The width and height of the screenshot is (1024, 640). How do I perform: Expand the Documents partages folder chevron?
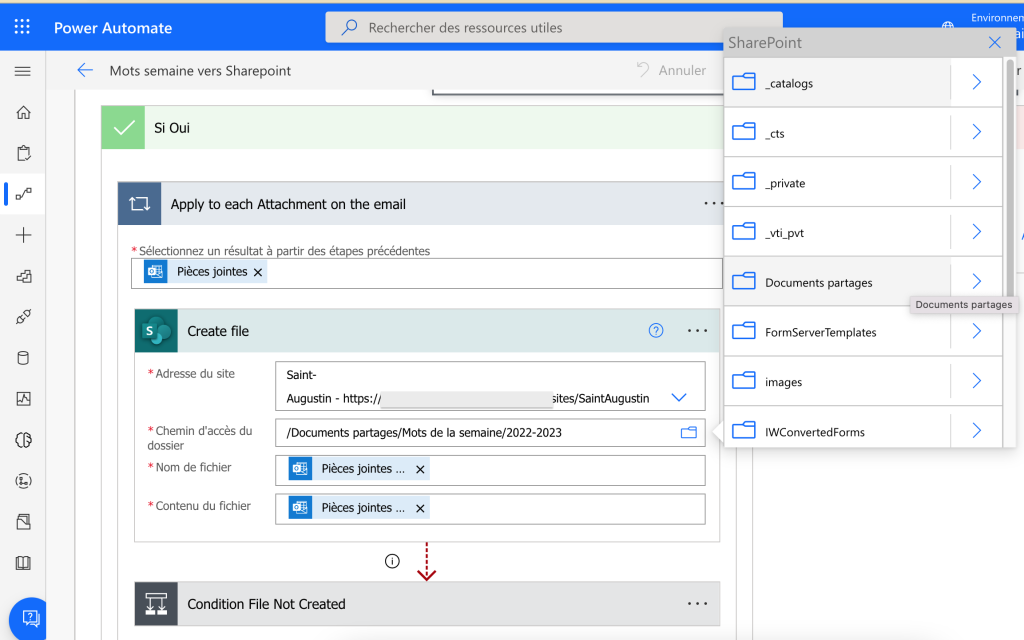tap(976, 281)
